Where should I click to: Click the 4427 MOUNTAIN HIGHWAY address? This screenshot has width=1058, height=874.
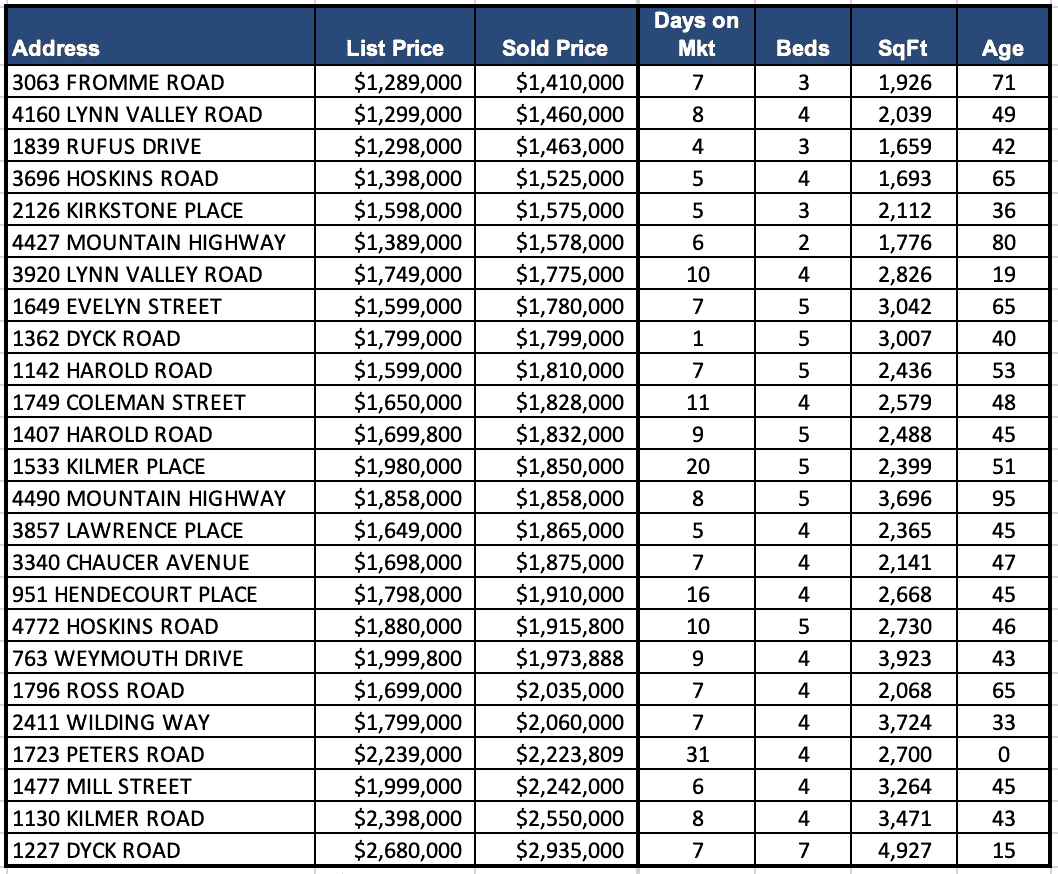[149, 242]
